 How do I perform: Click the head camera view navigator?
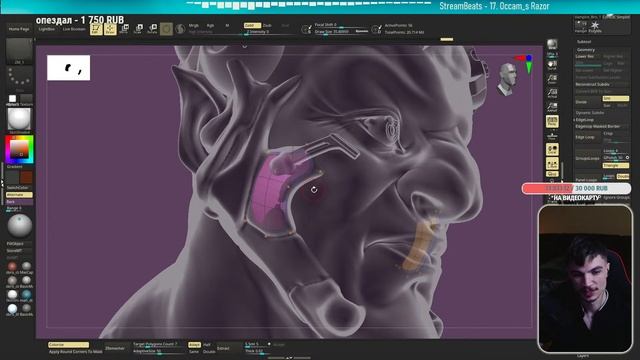[x=507, y=80]
